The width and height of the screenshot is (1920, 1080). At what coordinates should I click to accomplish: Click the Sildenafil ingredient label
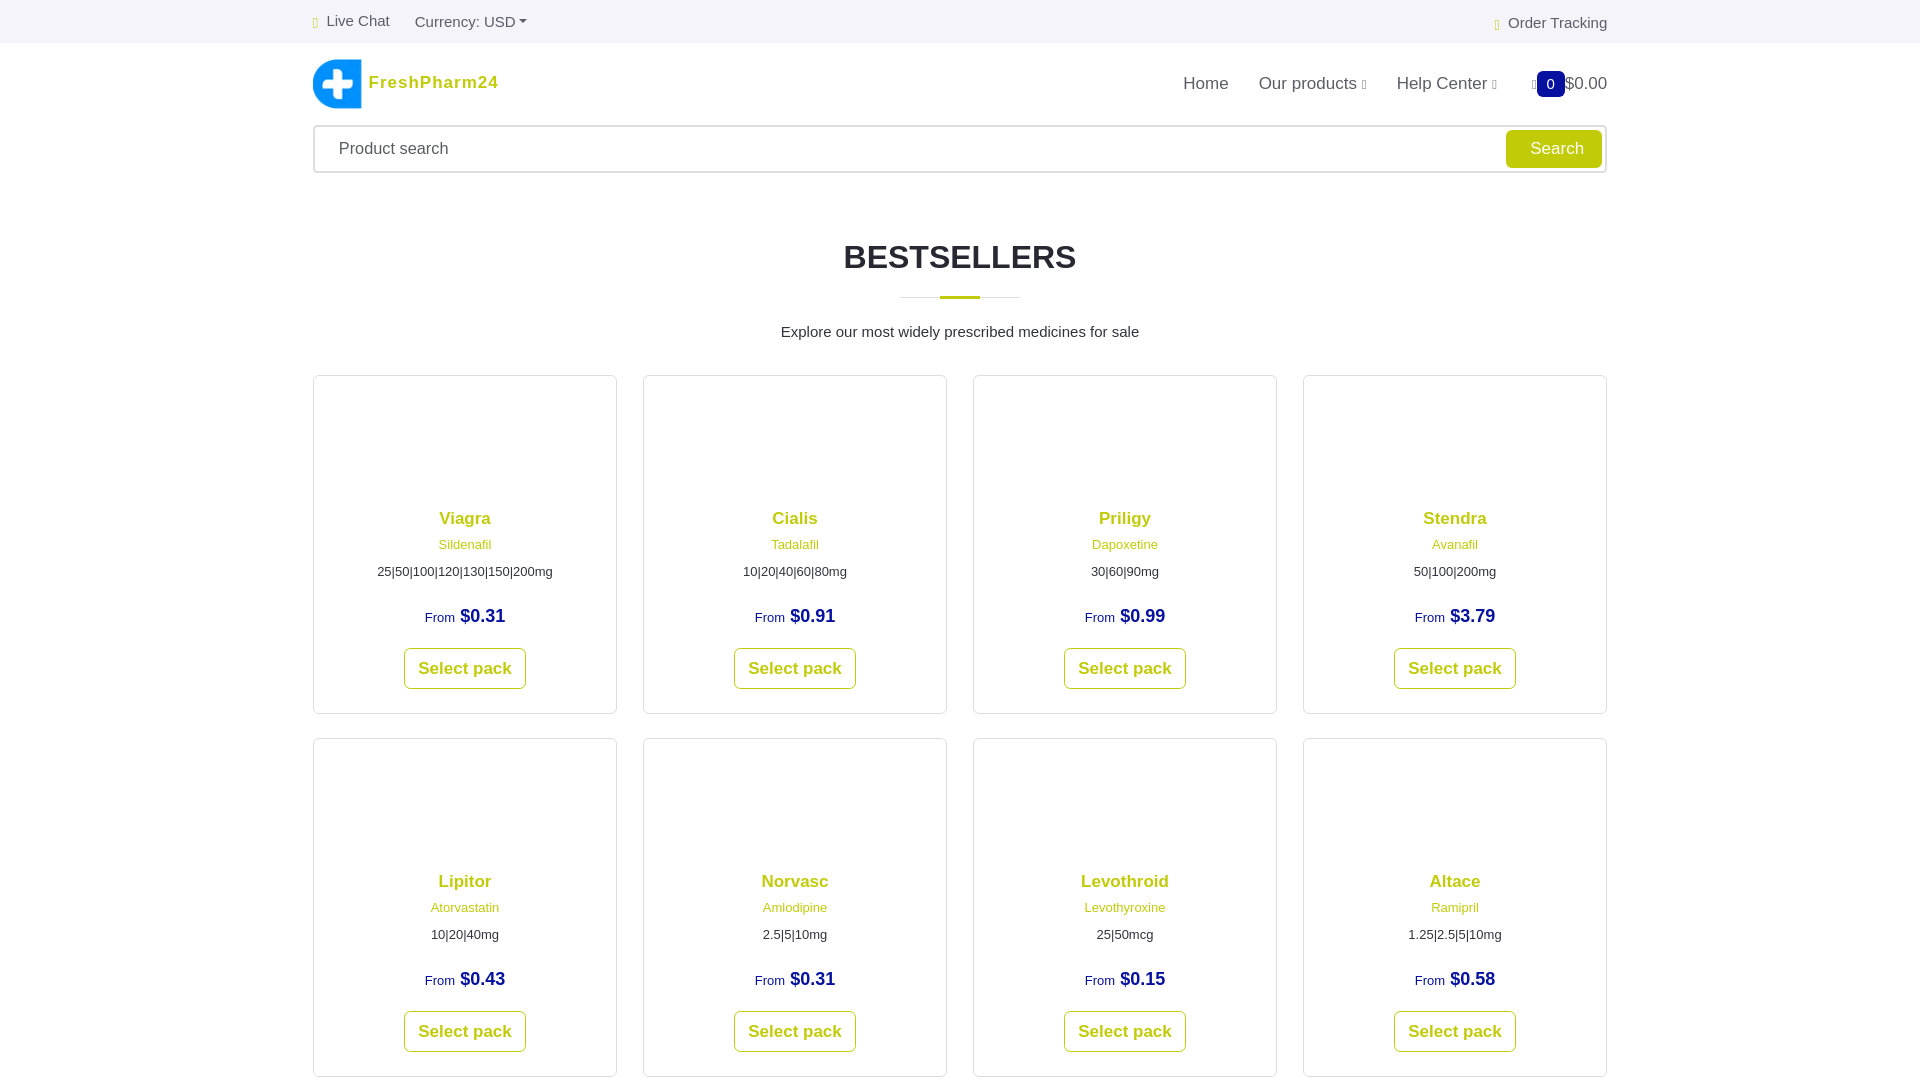pos(465,545)
